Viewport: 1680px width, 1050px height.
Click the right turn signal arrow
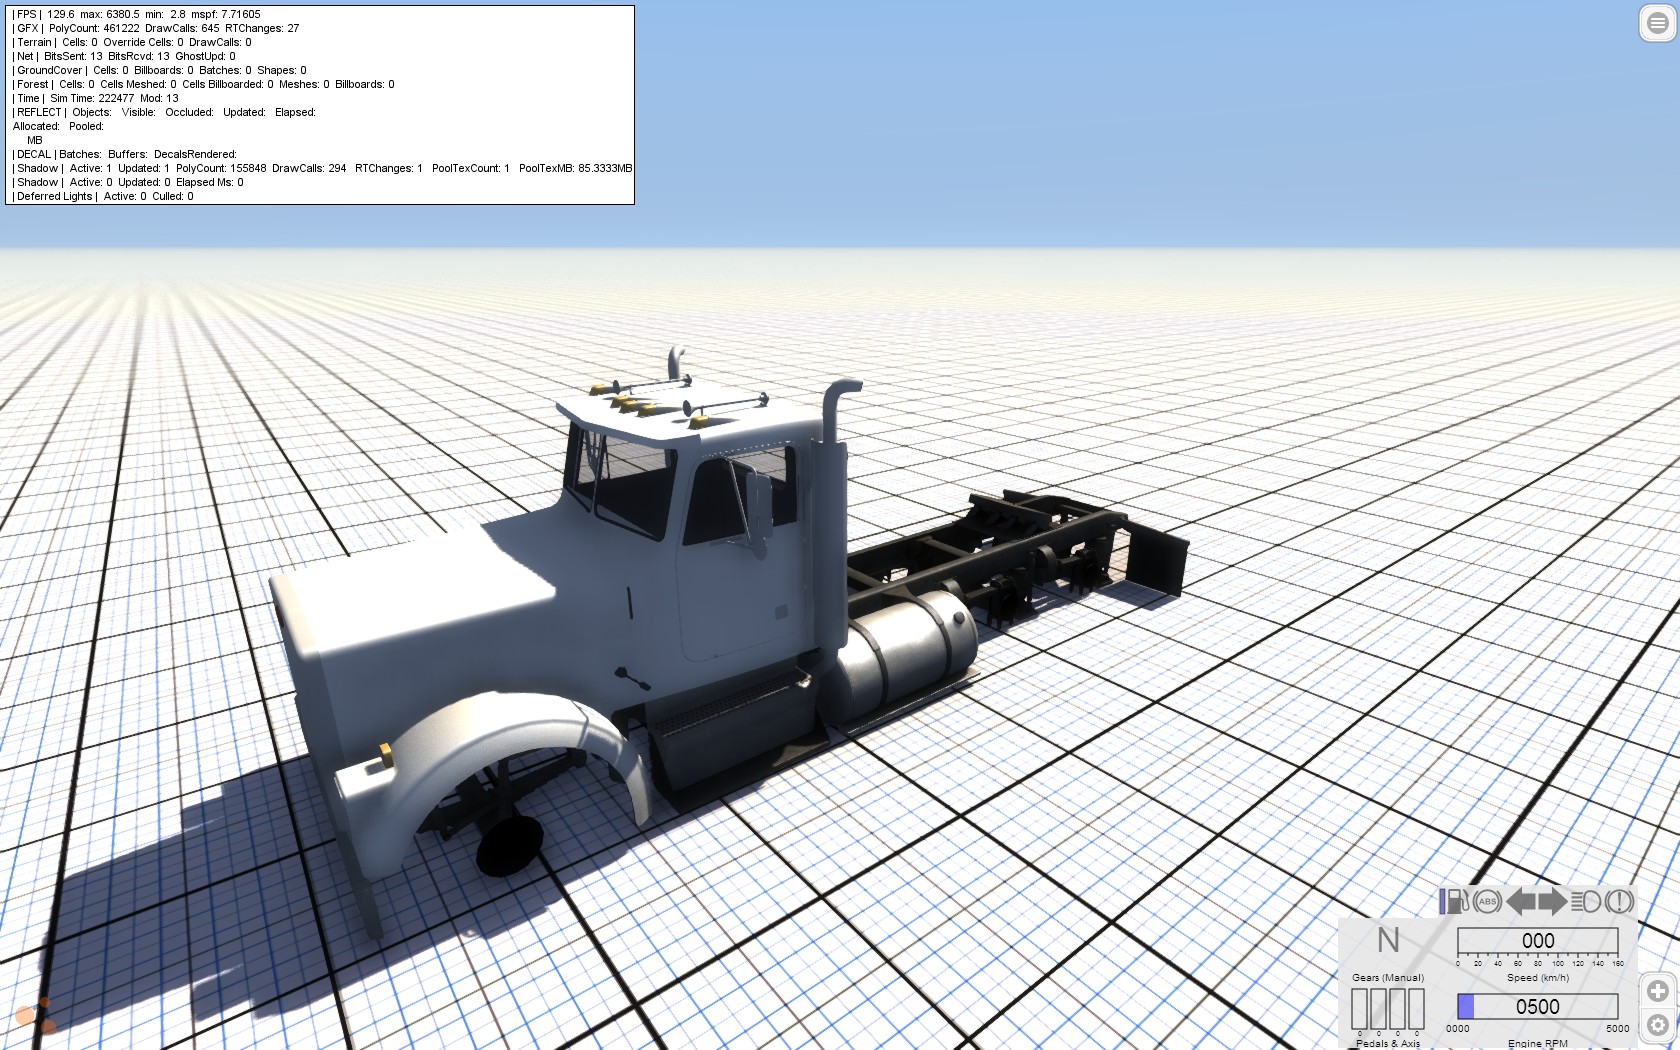click(1552, 901)
